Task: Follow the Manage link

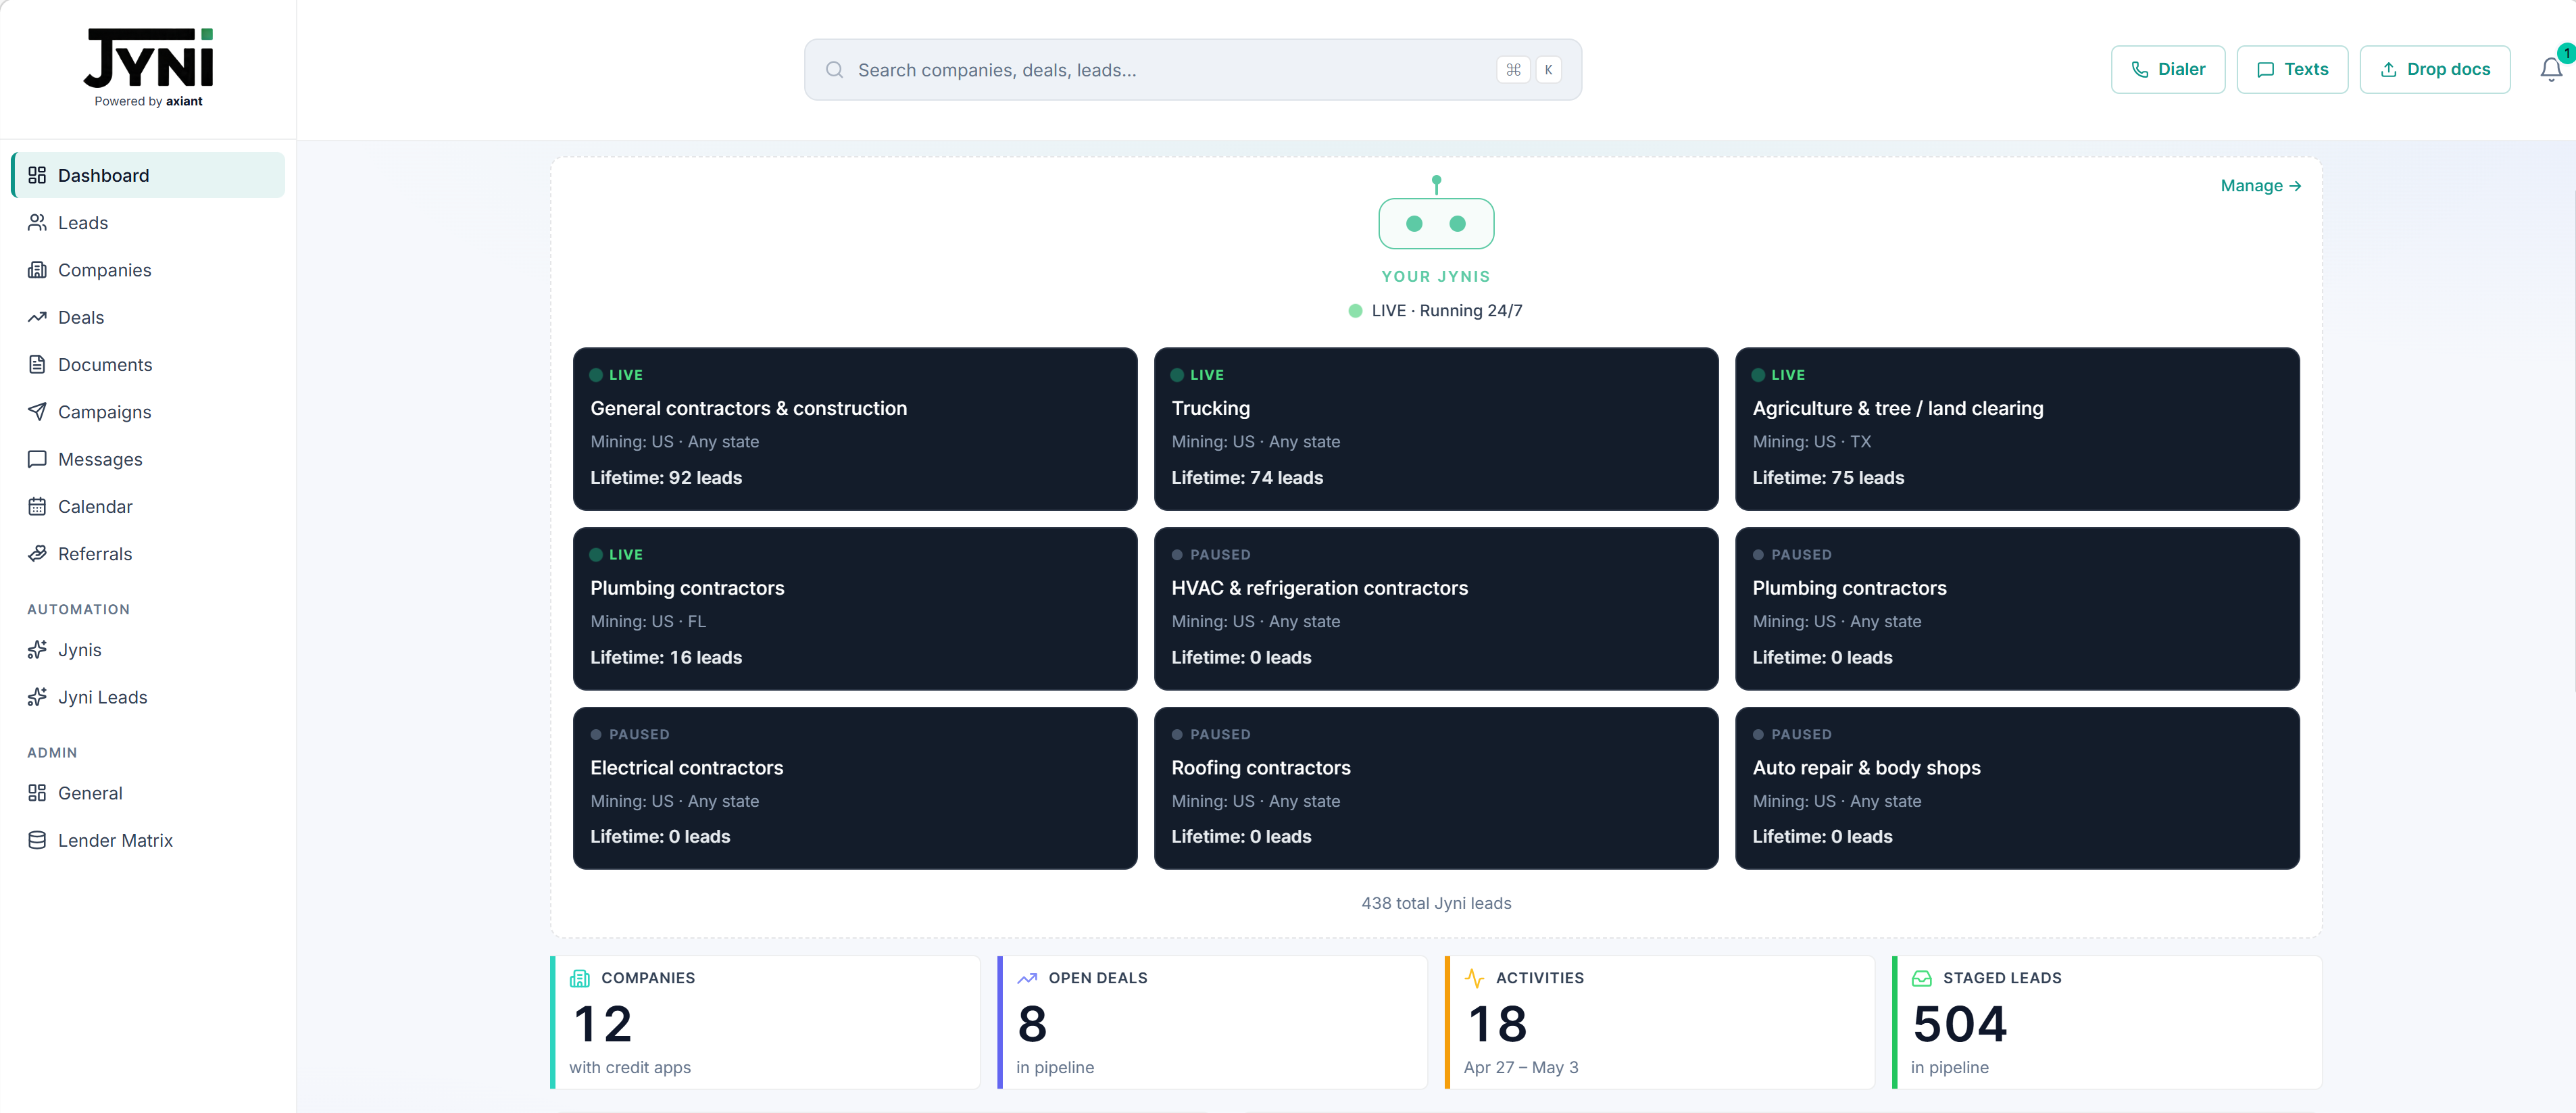Action: [2260, 186]
